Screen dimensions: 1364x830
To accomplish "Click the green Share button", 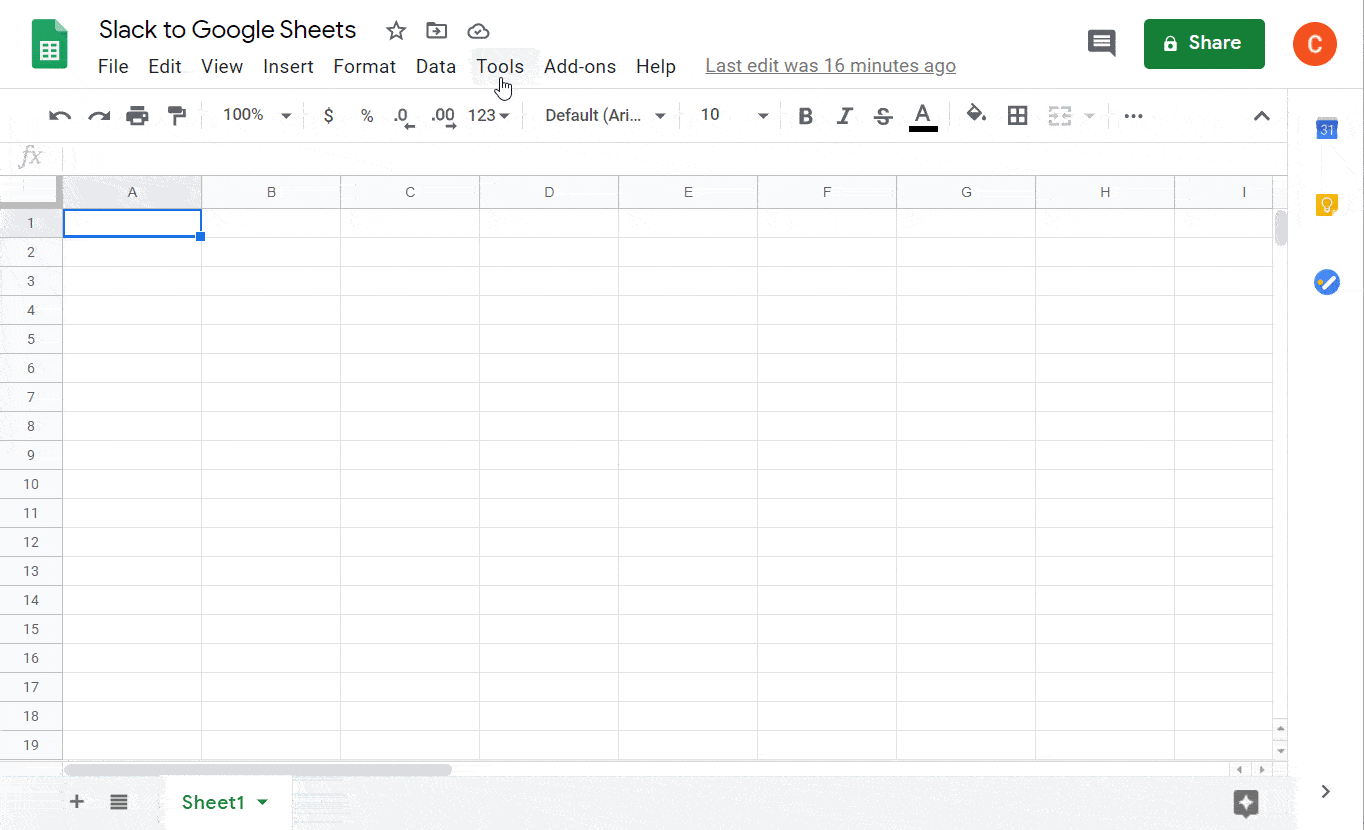I will point(1203,44).
